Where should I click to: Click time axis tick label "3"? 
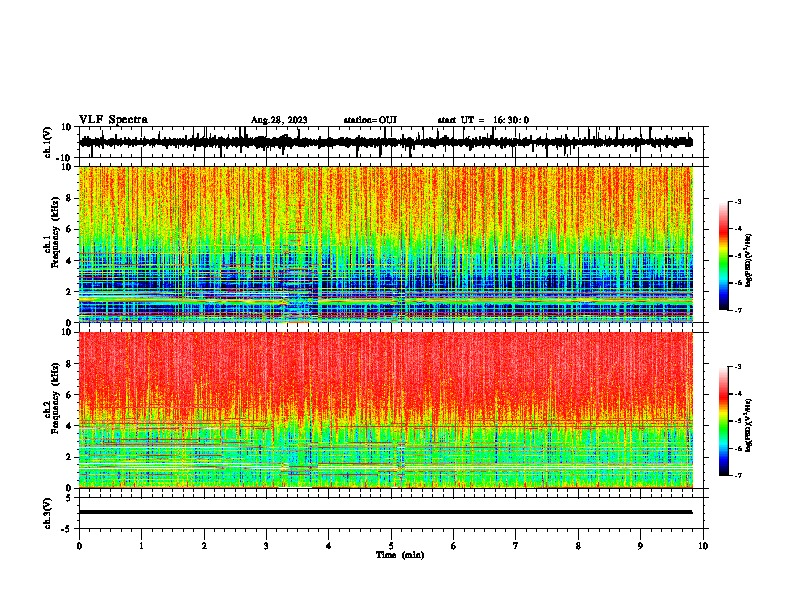point(266,546)
